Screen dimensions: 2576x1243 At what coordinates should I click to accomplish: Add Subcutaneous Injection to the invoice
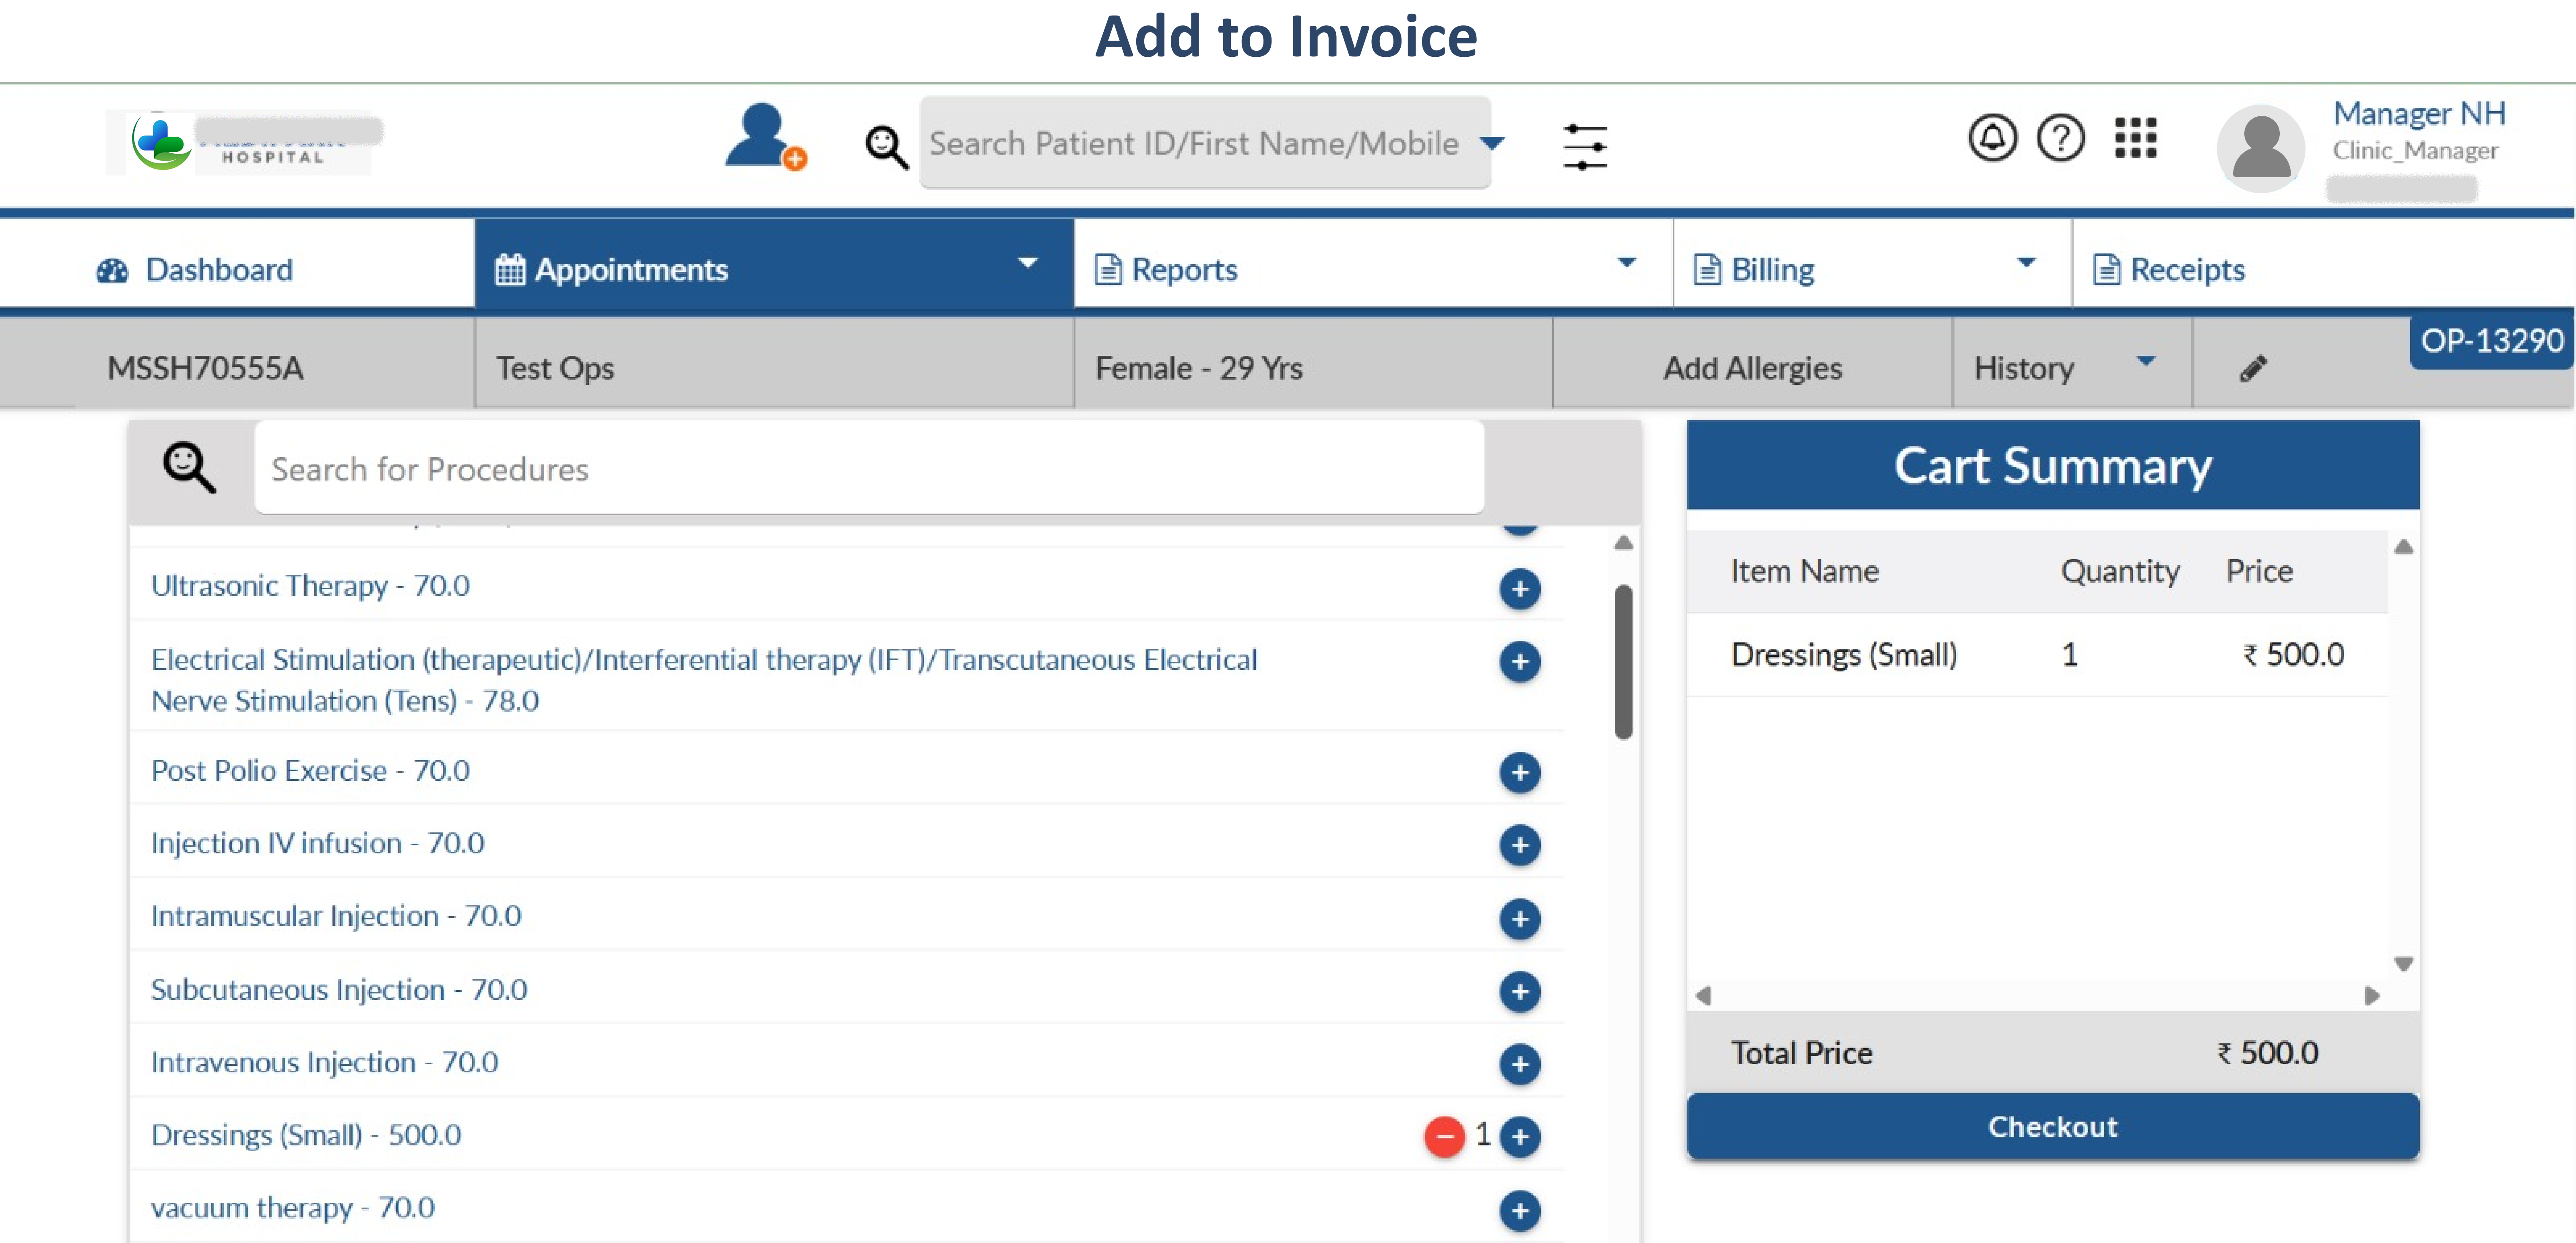point(1519,991)
